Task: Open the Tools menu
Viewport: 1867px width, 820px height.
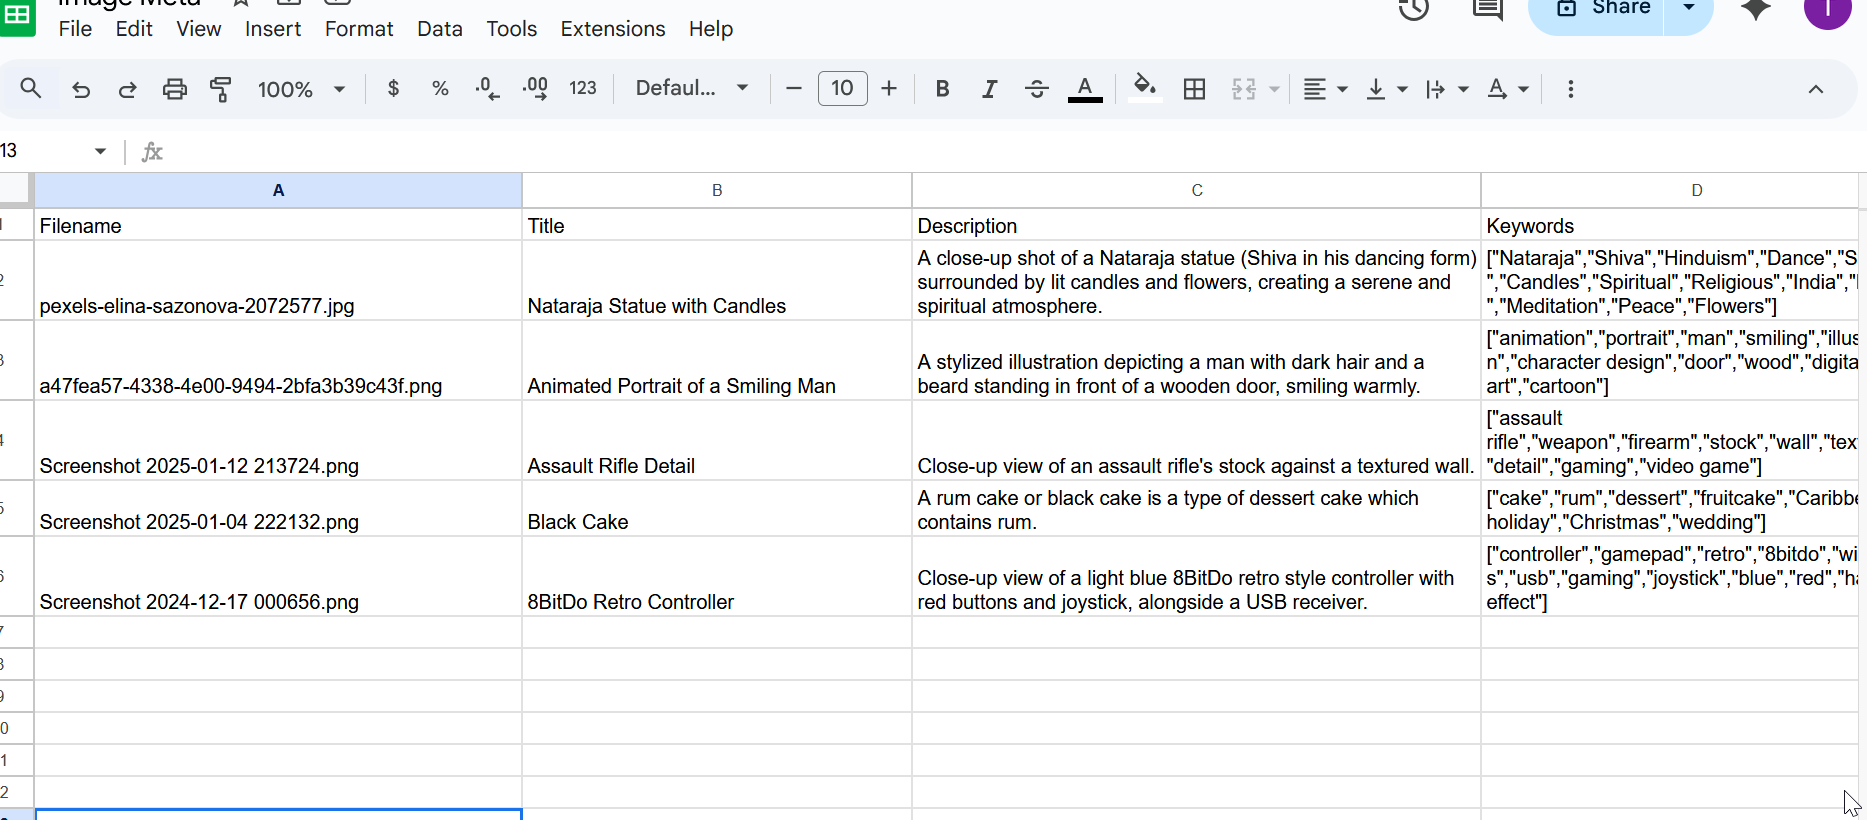Action: click(x=512, y=29)
